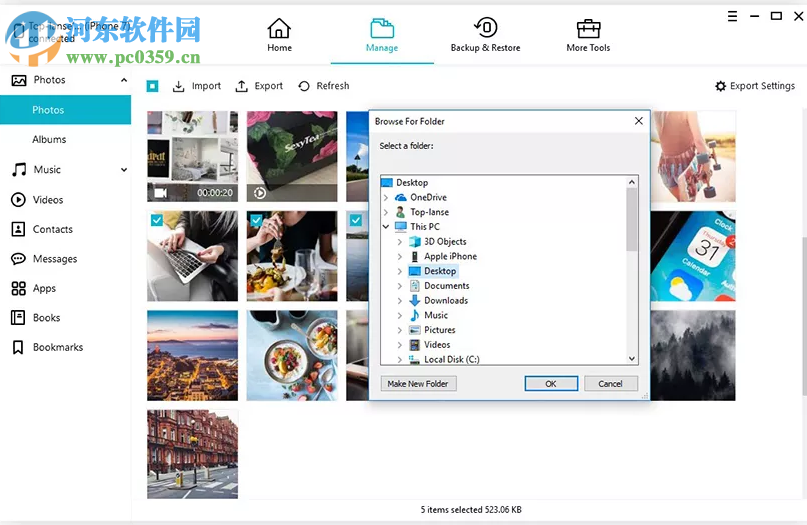Close the Browse For Folder dialog
Image resolution: width=807 pixels, height=525 pixels.
(639, 121)
